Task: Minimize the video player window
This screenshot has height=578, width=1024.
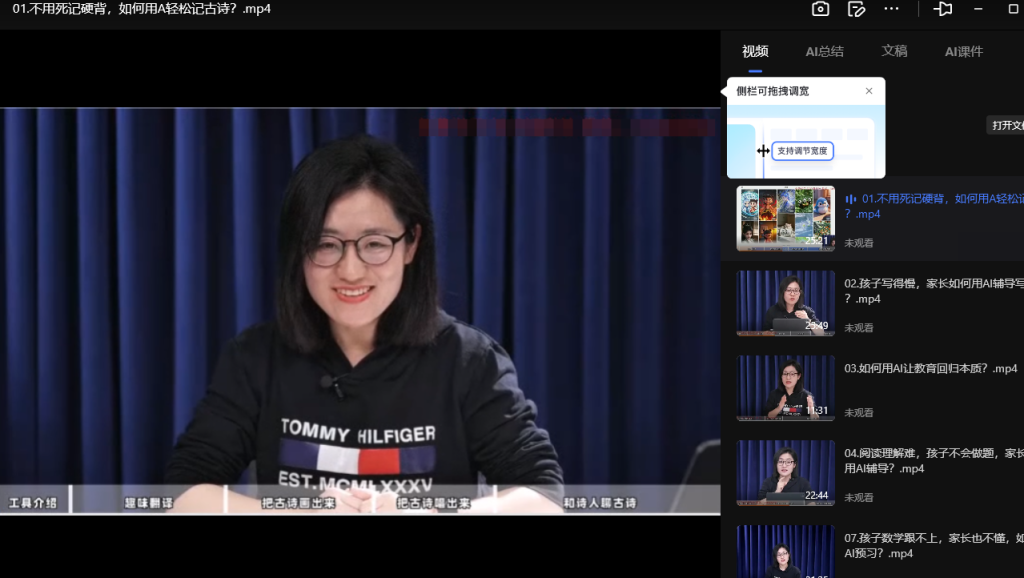Action: click(x=978, y=9)
